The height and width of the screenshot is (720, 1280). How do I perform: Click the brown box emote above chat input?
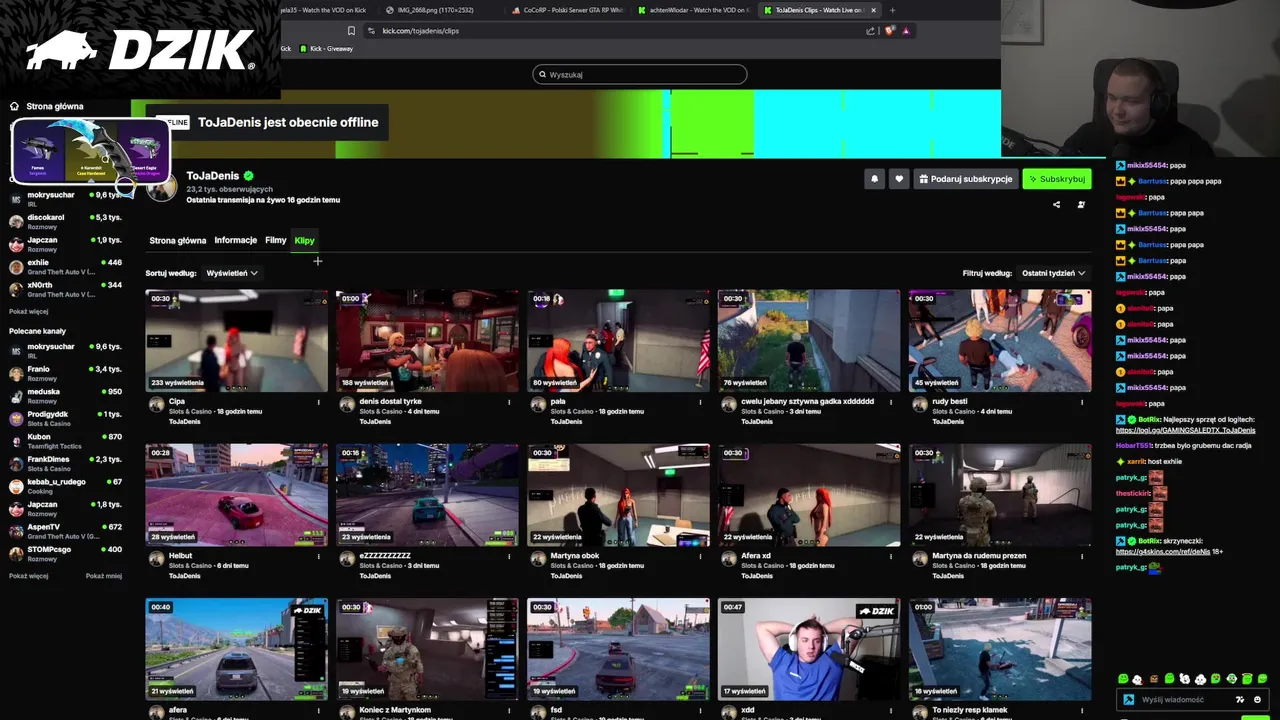tap(1154, 679)
